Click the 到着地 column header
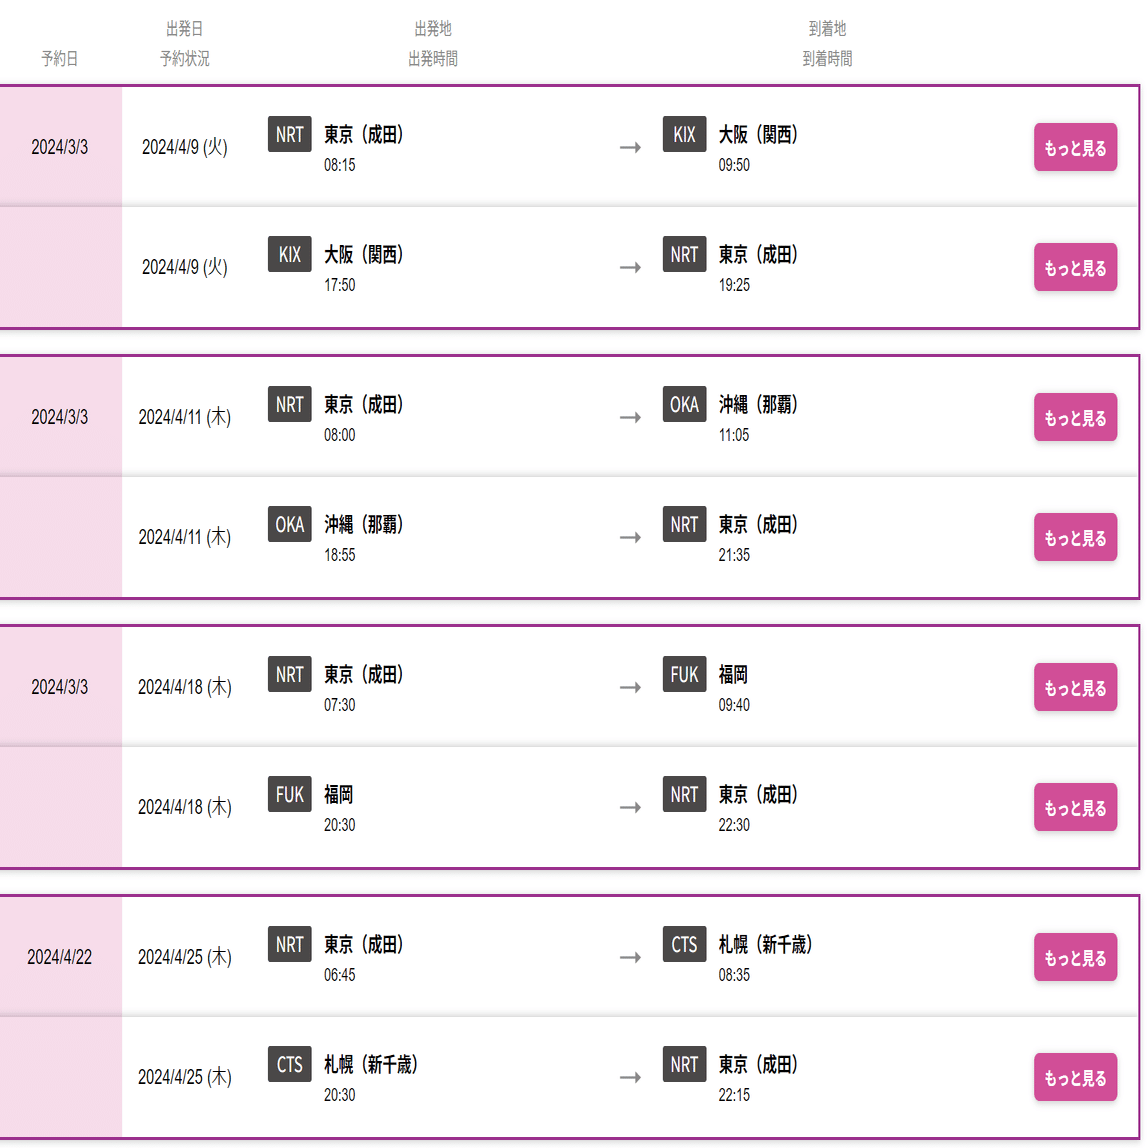The width and height of the screenshot is (1148, 1148). click(827, 29)
